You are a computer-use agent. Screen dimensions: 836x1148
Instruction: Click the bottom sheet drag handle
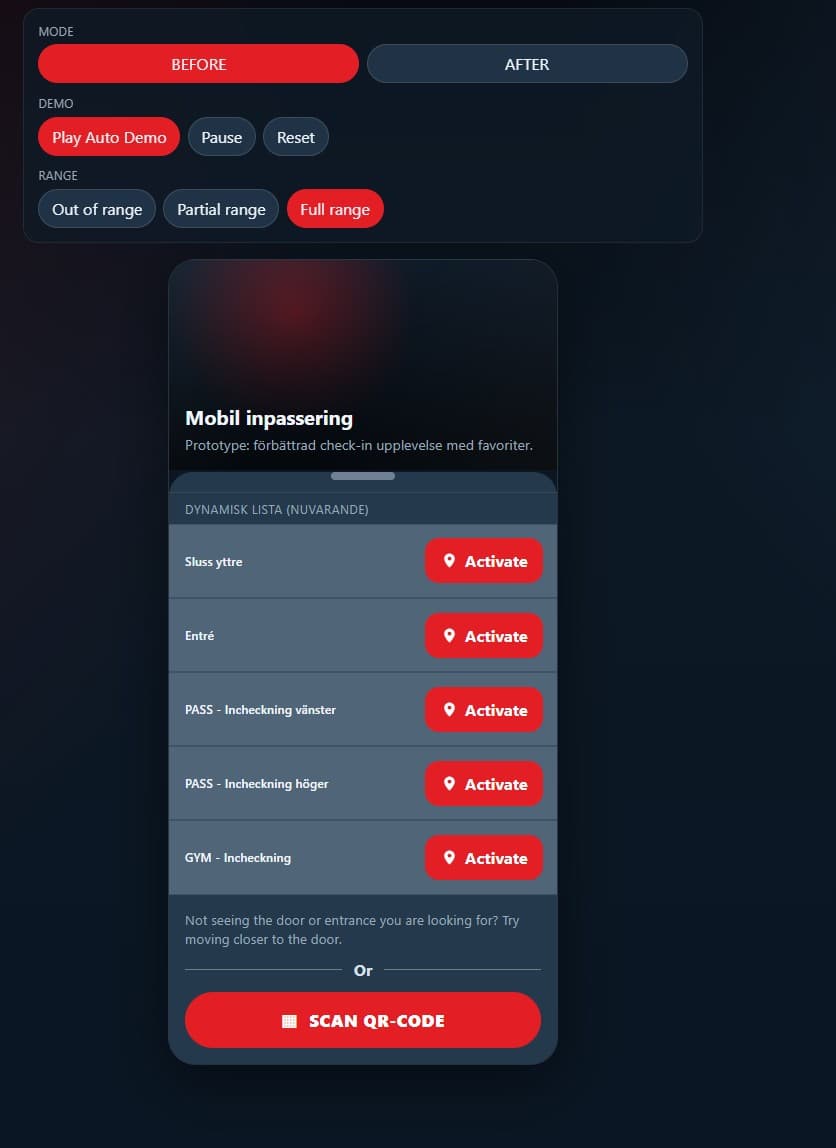[363, 476]
